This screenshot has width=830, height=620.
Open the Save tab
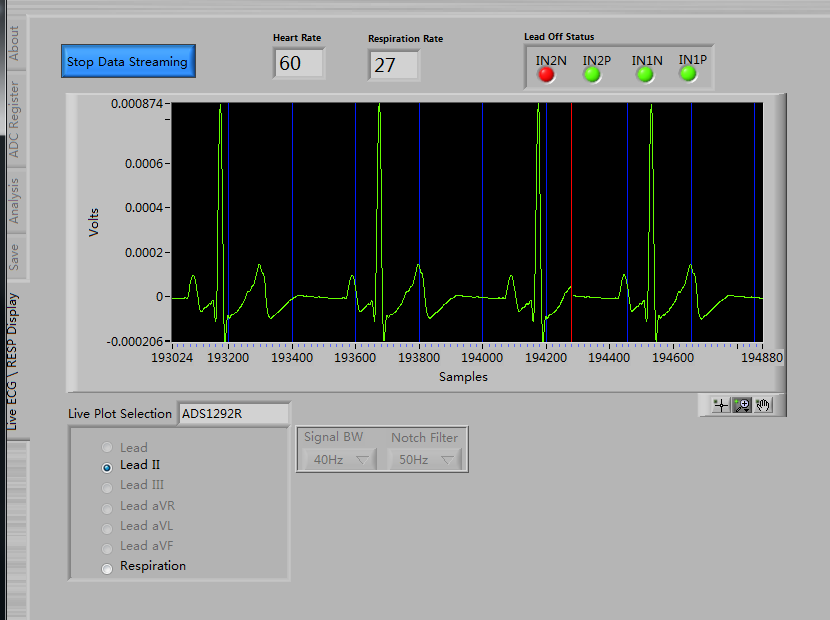pyautogui.click(x=14, y=257)
